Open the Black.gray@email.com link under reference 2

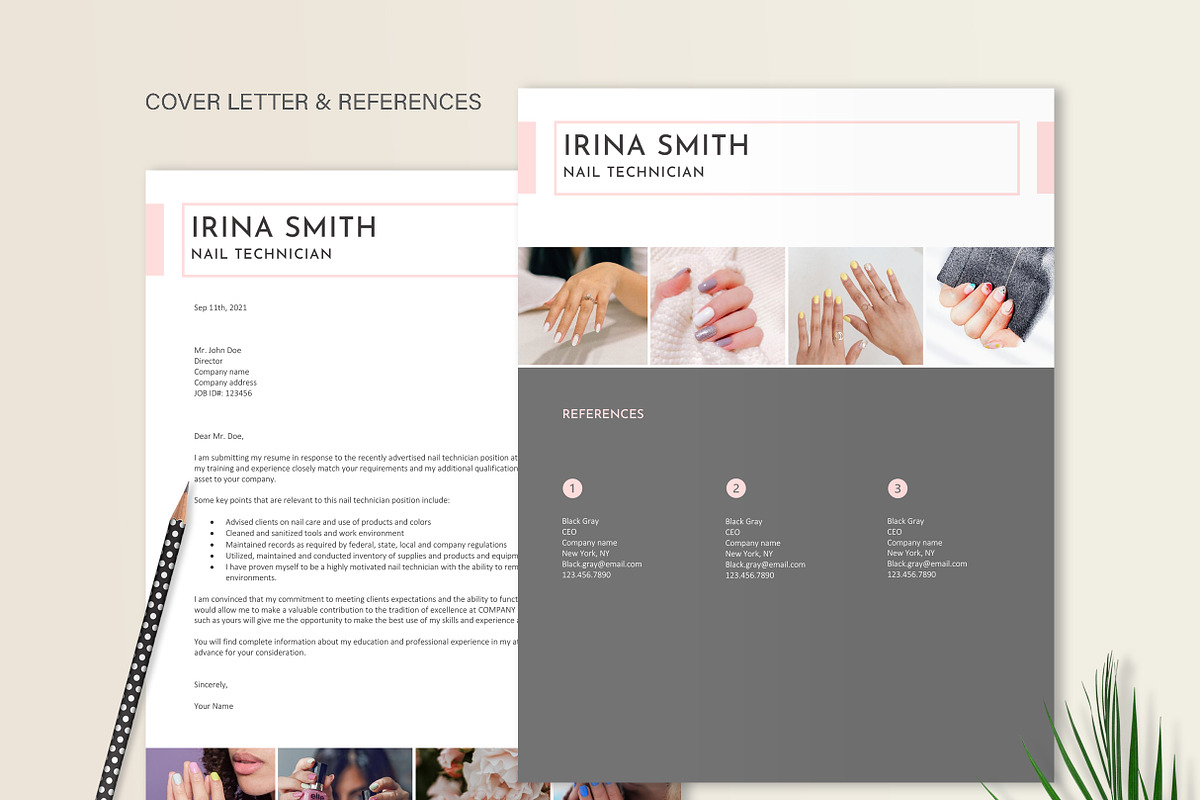[x=765, y=564]
